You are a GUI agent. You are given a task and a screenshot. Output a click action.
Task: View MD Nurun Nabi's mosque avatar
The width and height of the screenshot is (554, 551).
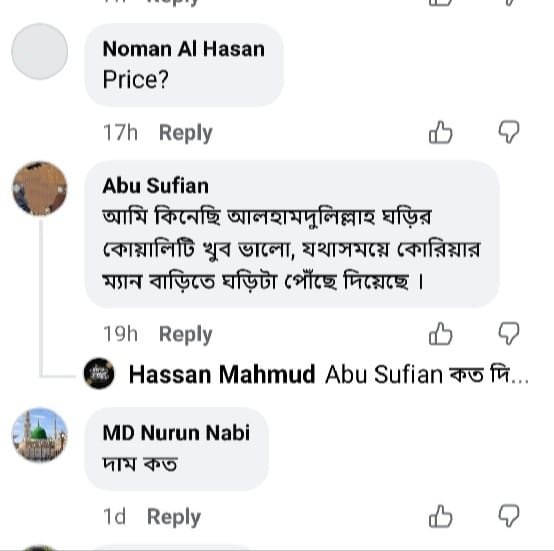click(40, 435)
